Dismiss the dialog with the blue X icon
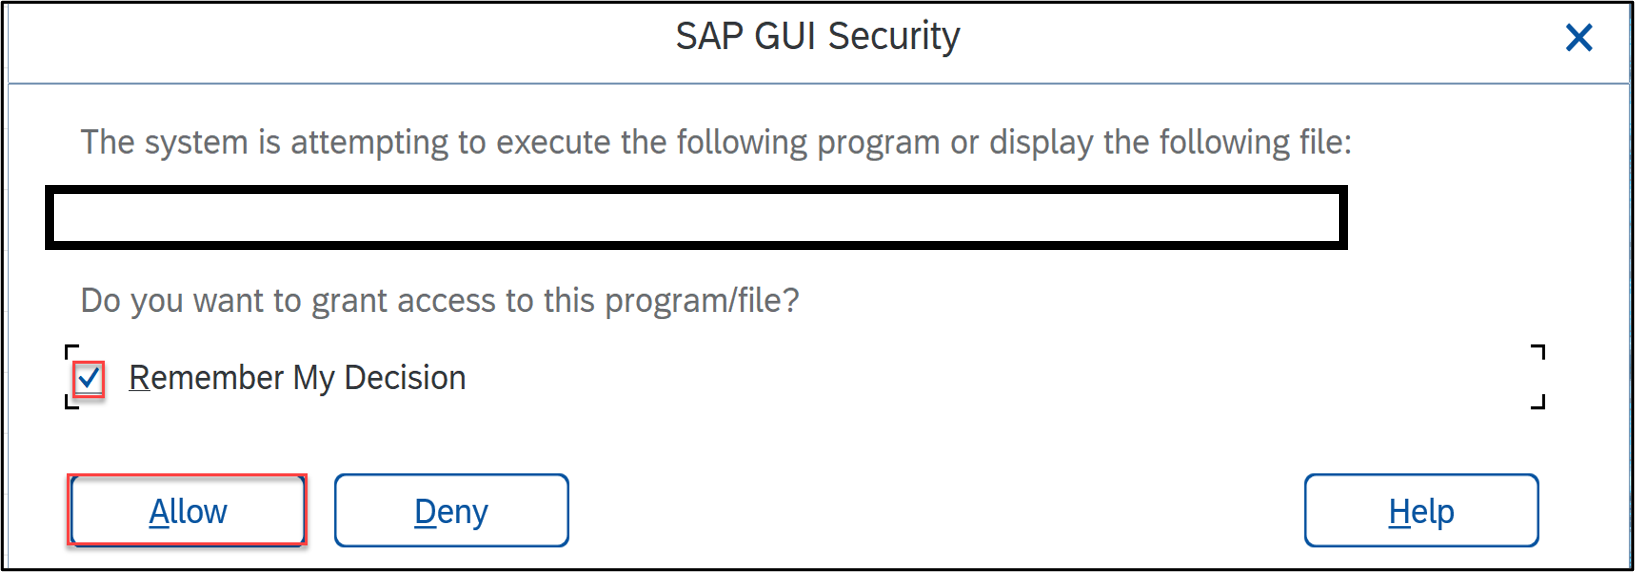Viewport: 1635px width, 572px height. (x=1579, y=38)
